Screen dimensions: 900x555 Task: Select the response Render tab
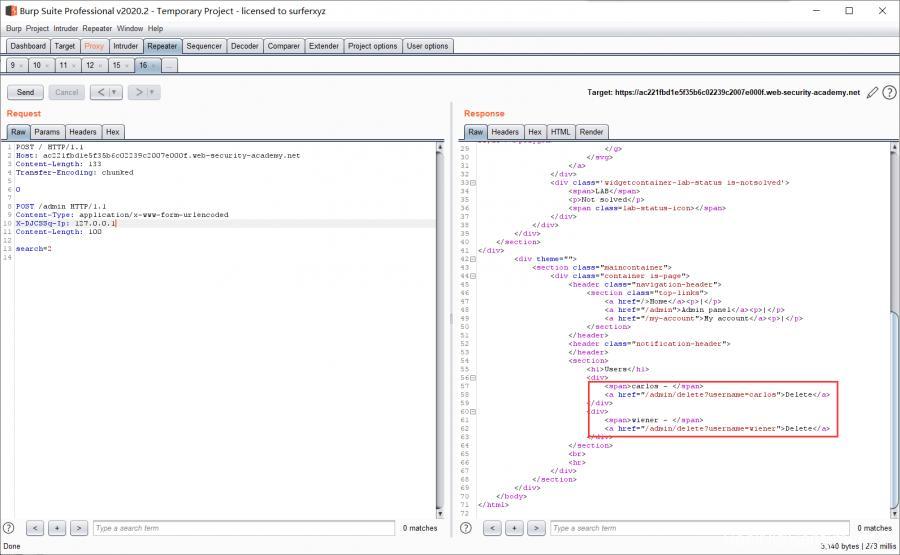(x=591, y=132)
